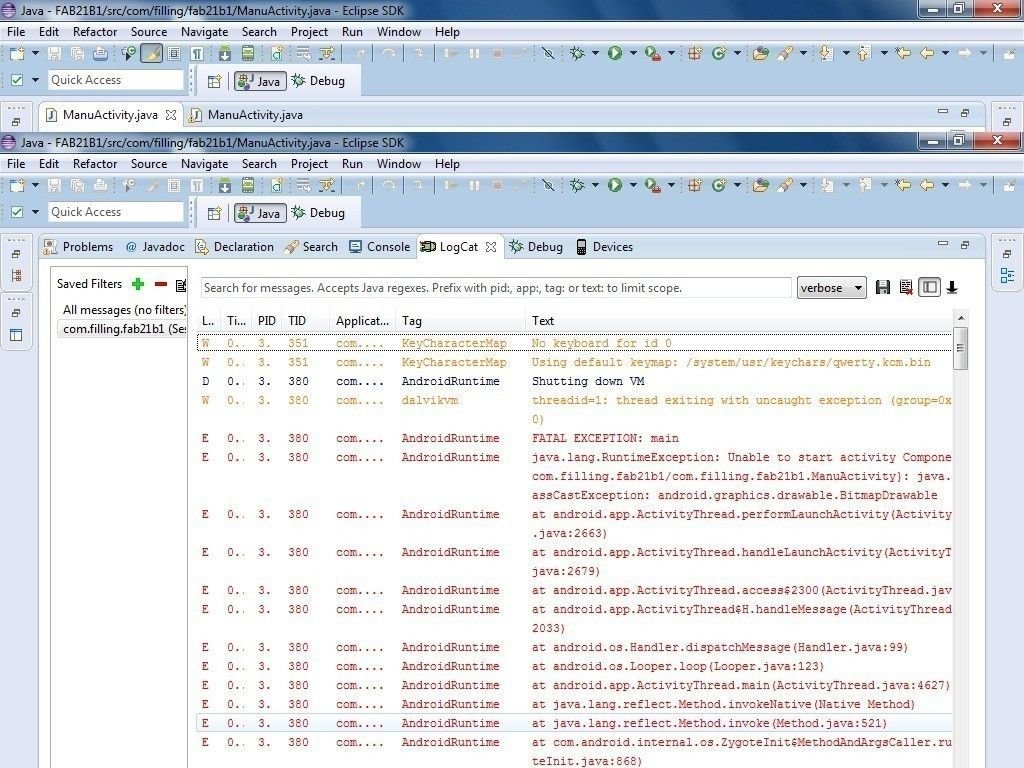The image size is (1024, 768).
Task: Save the LogCat log to a file
Action: [883, 287]
